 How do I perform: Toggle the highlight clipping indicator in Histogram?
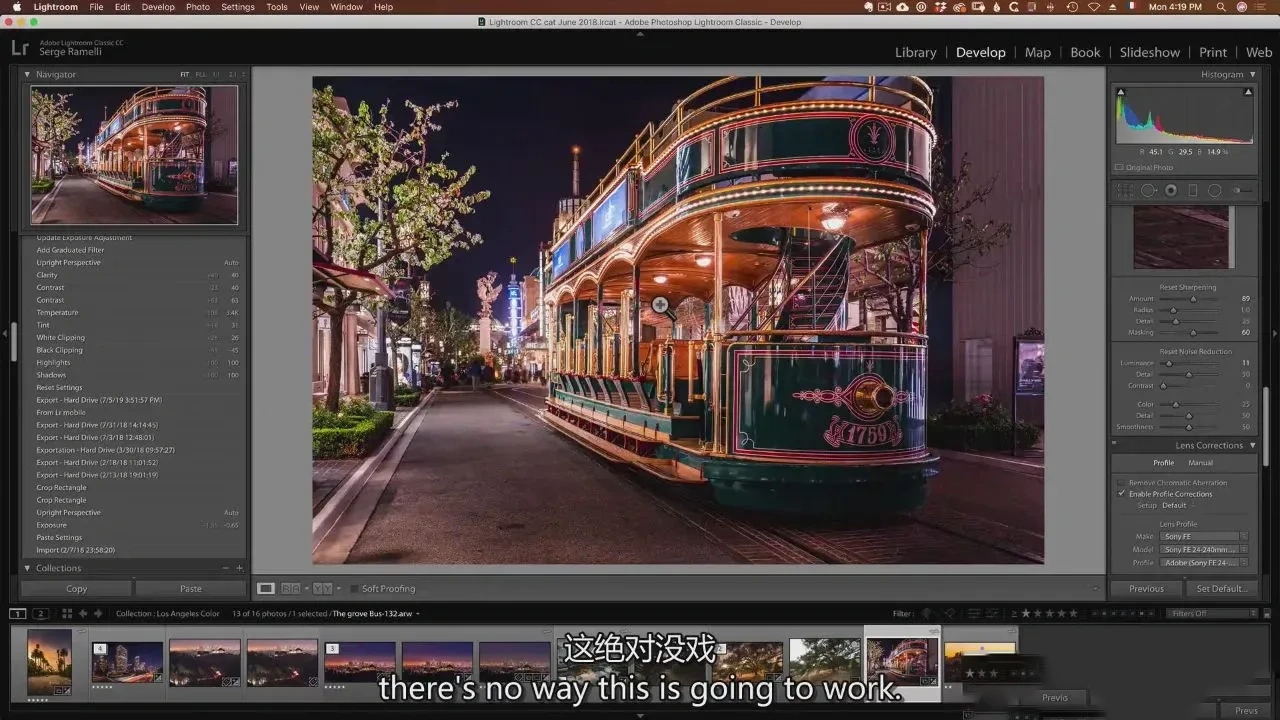pos(1248,92)
